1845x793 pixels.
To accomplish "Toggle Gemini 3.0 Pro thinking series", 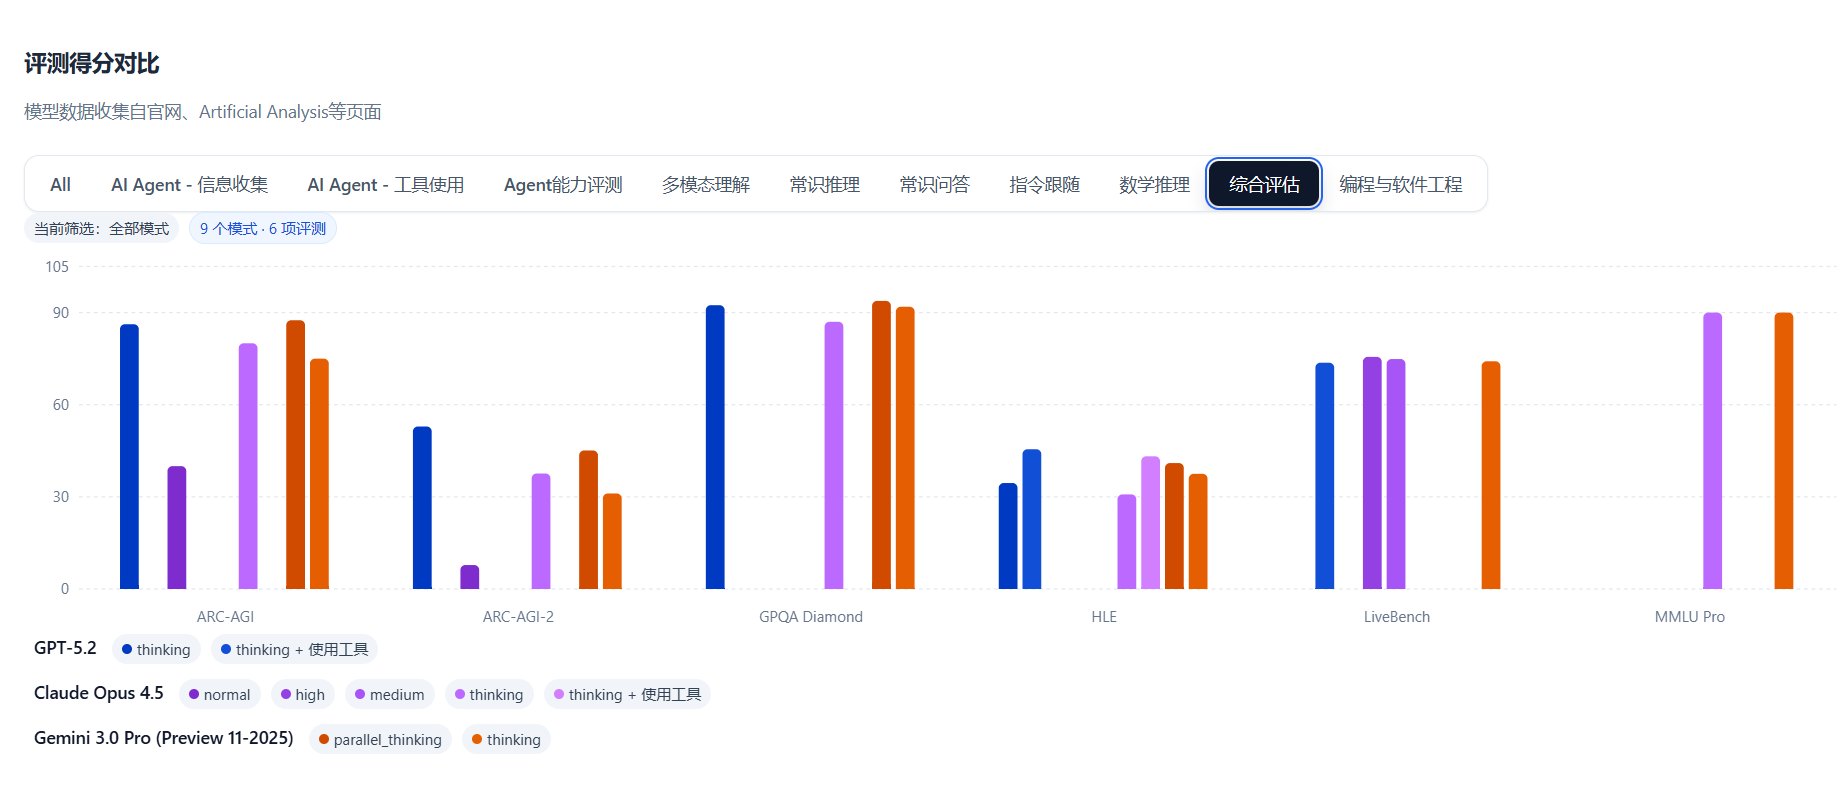I will (x=506, y=740).
